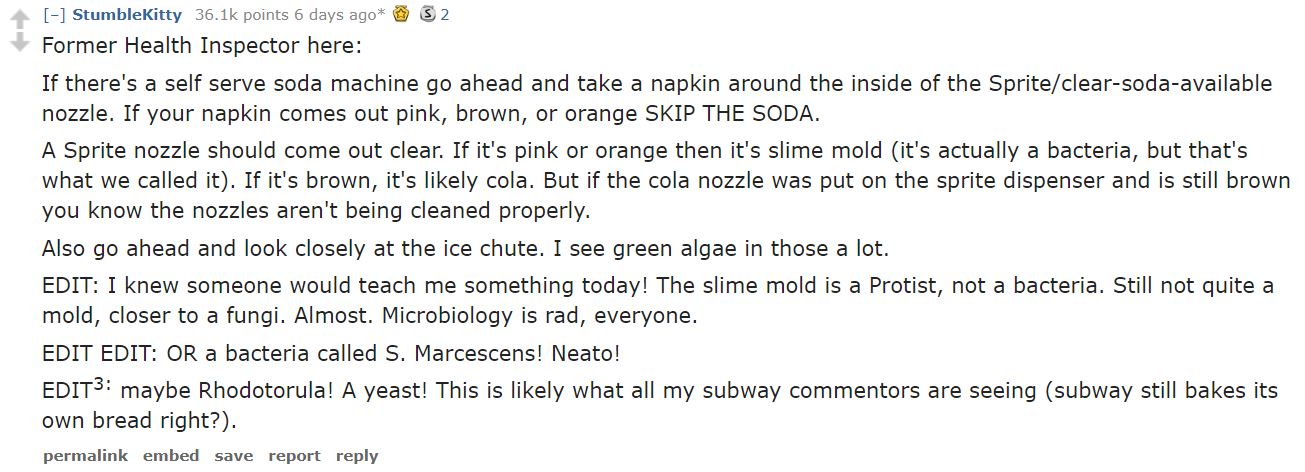Click the embed link

pos(171,455)
